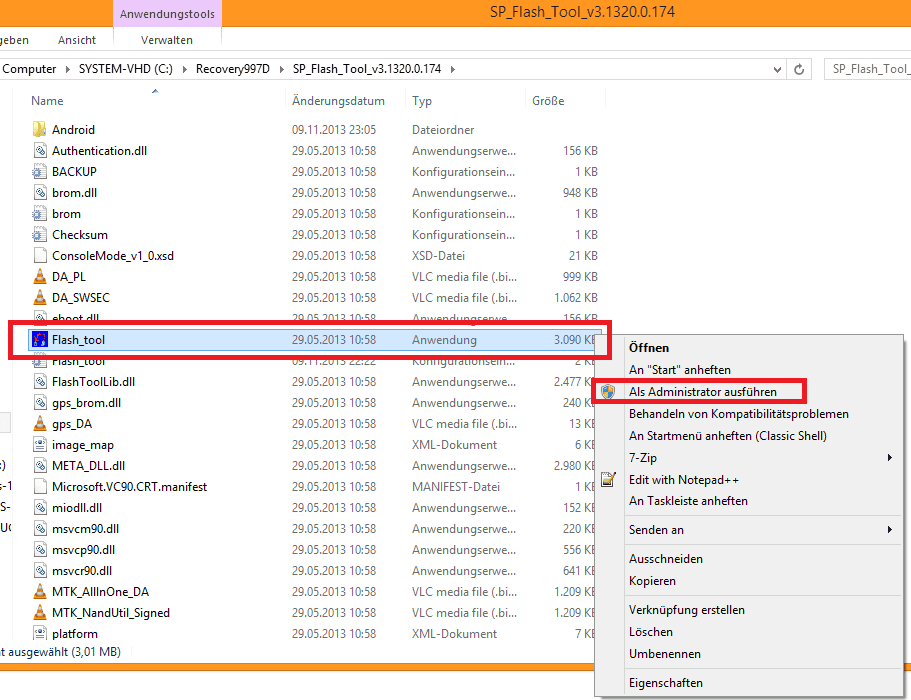Click the ConsoleMode_v1_0.xsd file icon
The height and width of the screenshot is (700, 911).
click(x=40, y=256)
